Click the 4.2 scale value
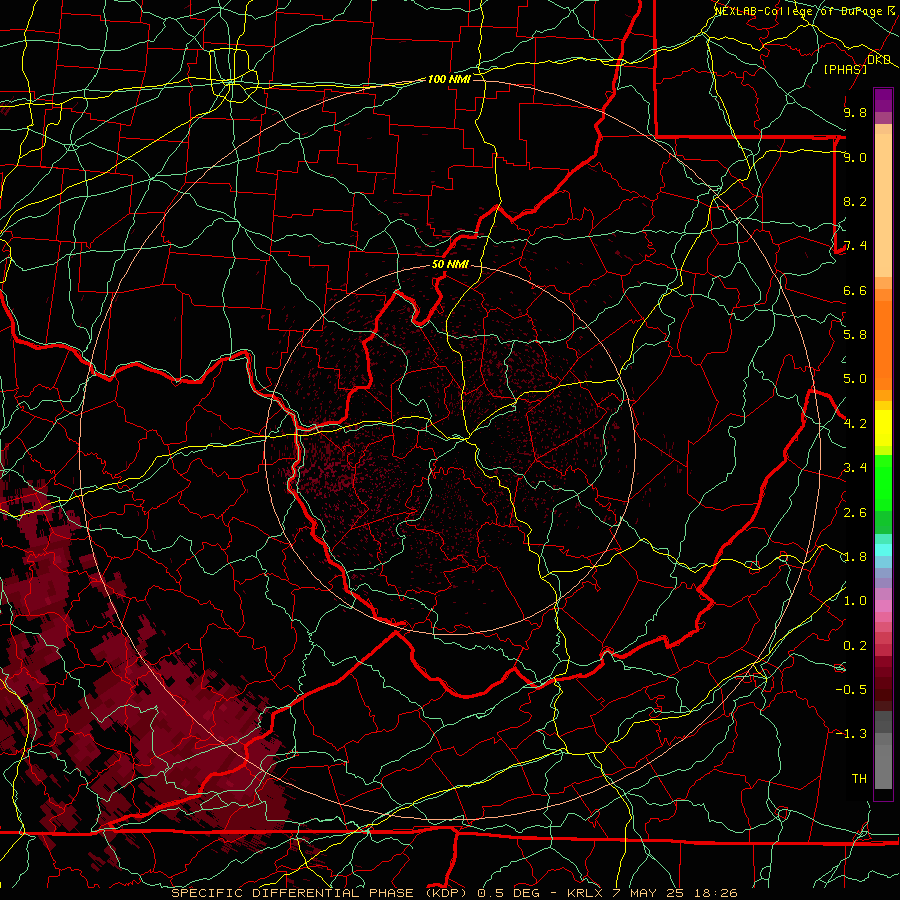The width and height of the screenshot is (900, 900). (855, 424)
